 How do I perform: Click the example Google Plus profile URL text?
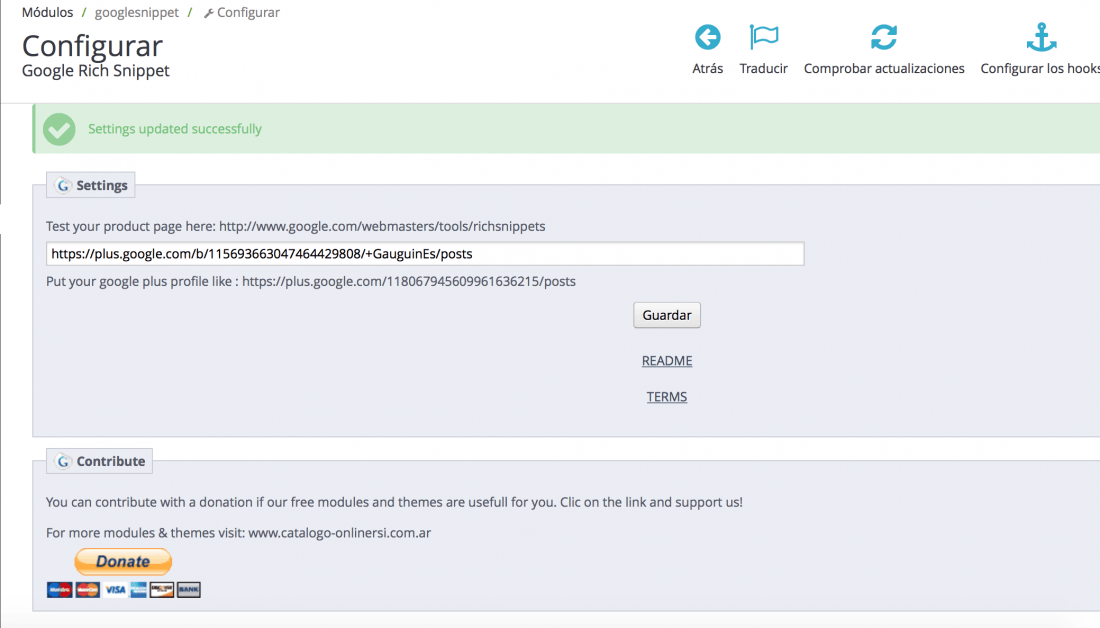(409, 281)
